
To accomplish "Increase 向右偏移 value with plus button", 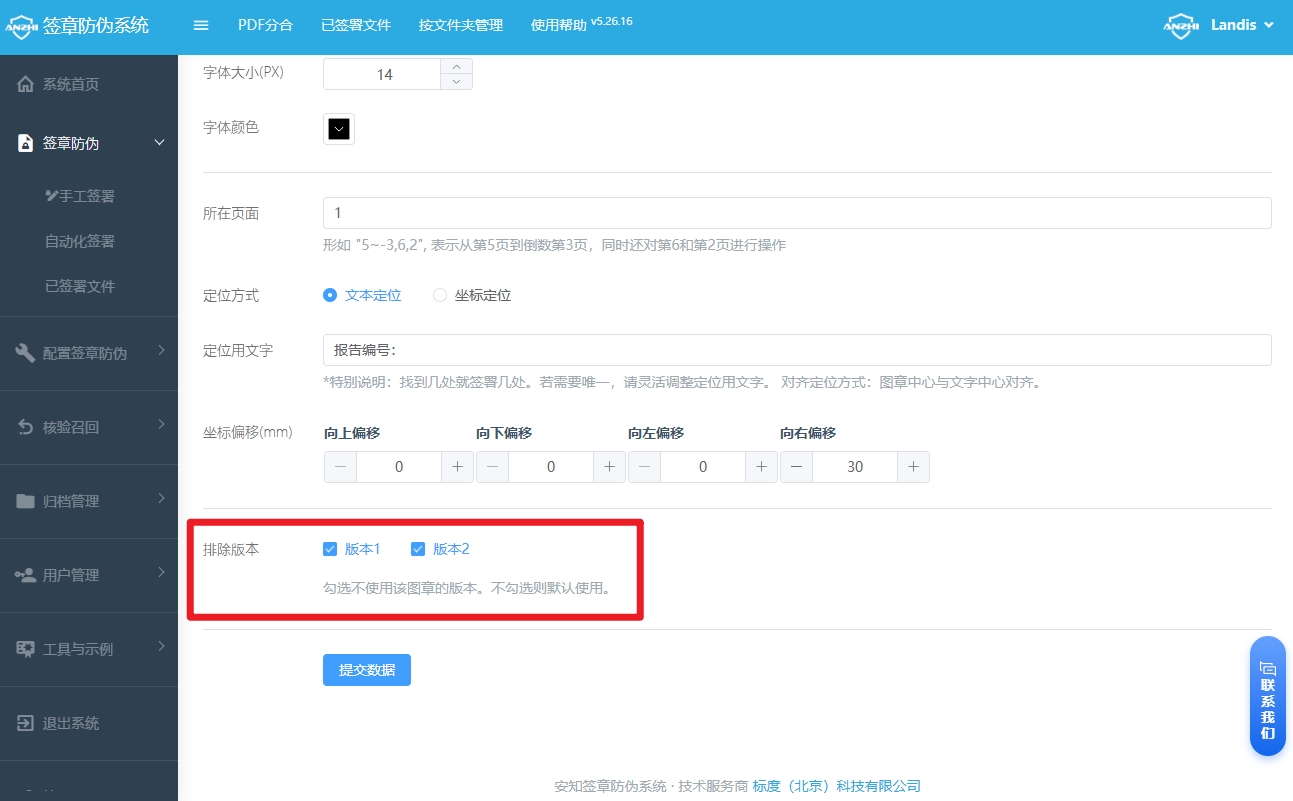I will click(913, 467).
